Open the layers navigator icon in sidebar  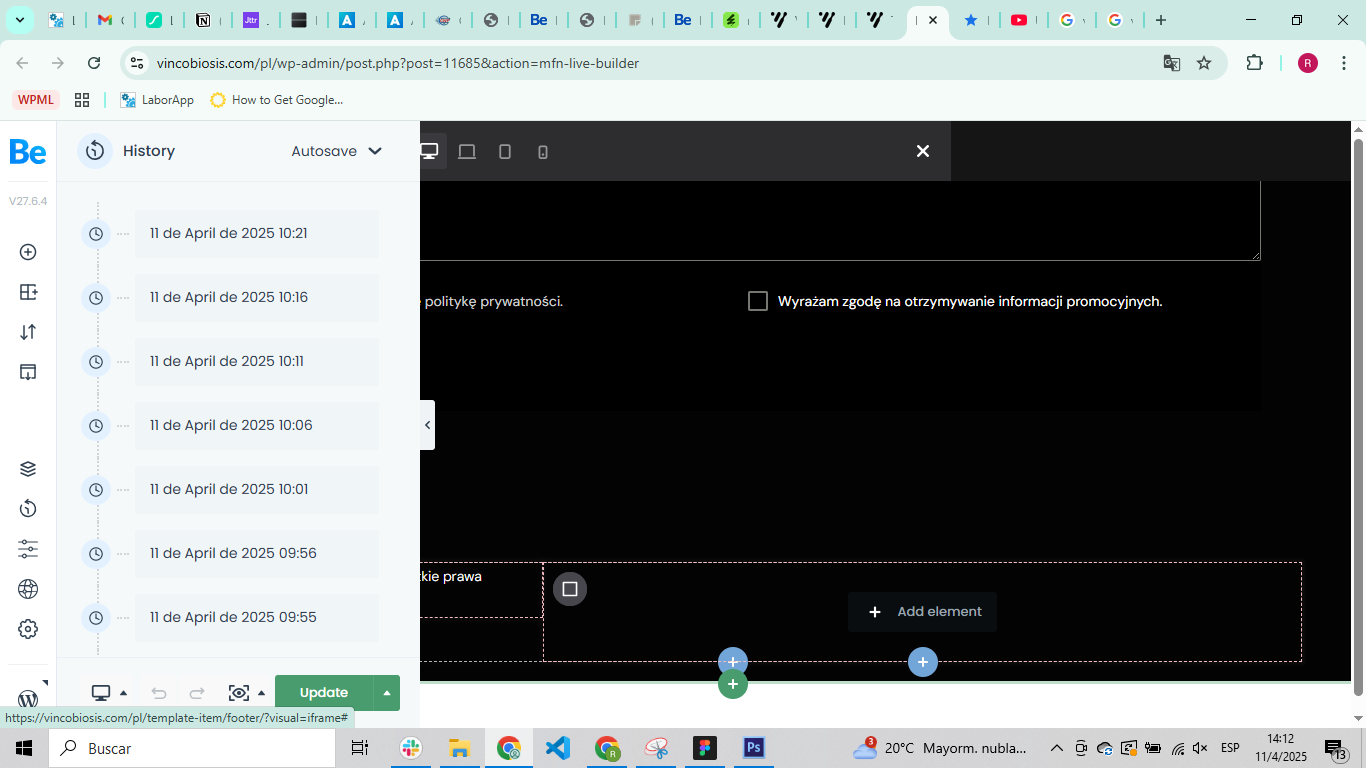28,469
